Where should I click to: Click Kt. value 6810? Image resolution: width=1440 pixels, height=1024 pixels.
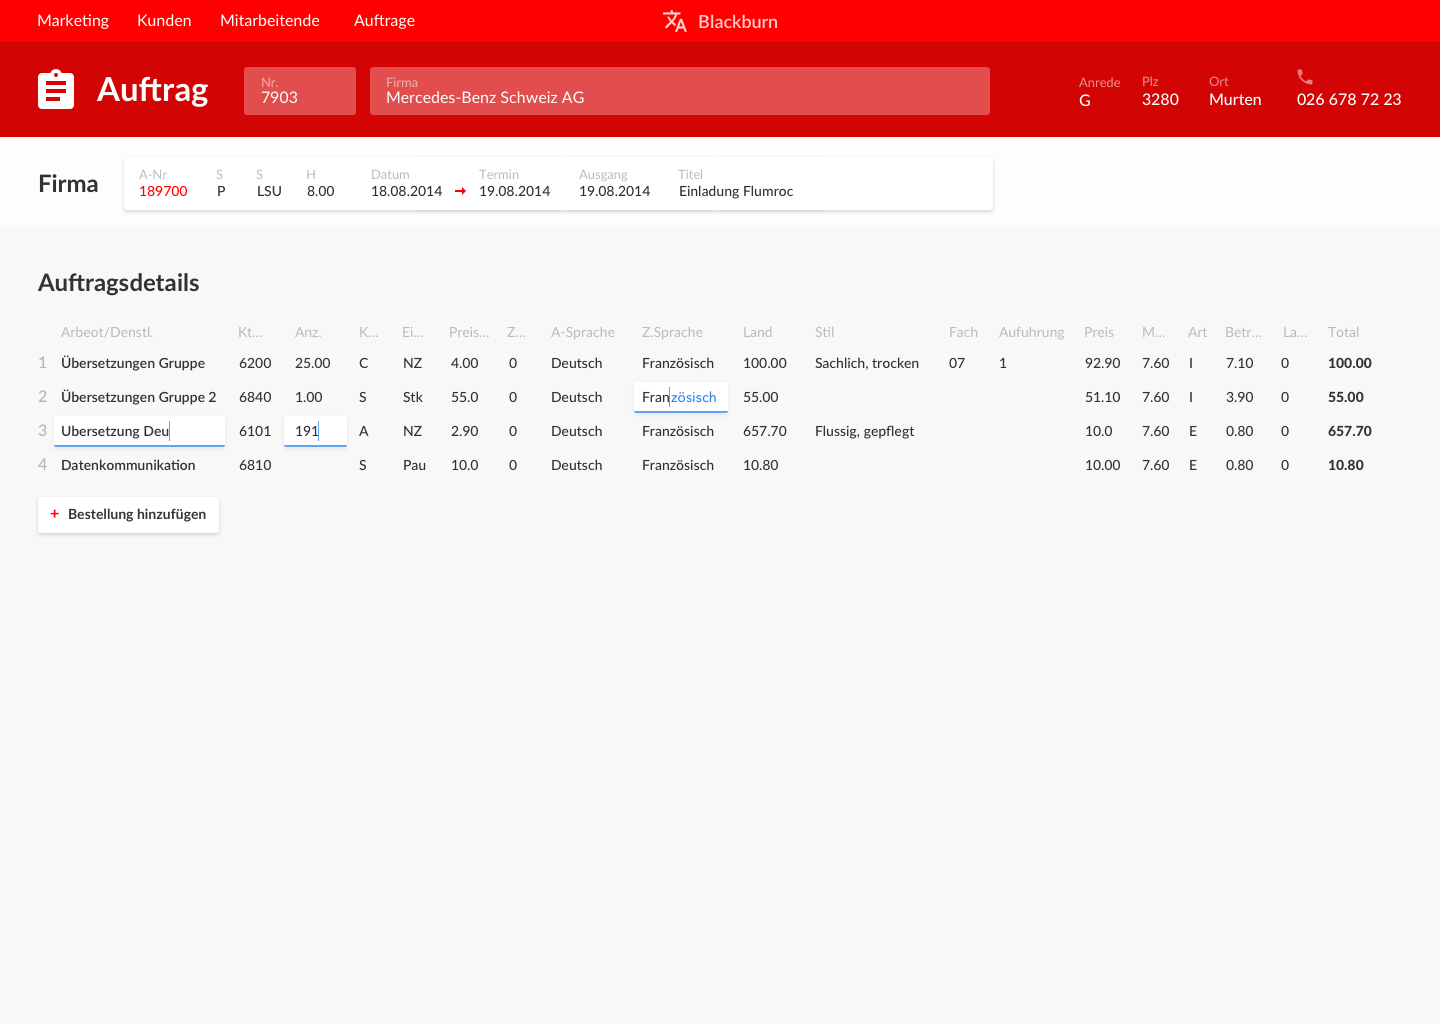coord(255,465)
